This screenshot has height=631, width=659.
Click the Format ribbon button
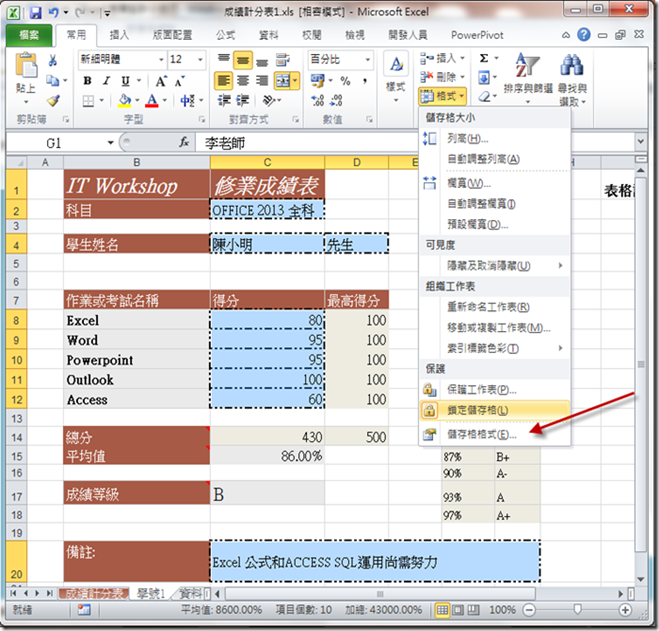coord(443,96)
